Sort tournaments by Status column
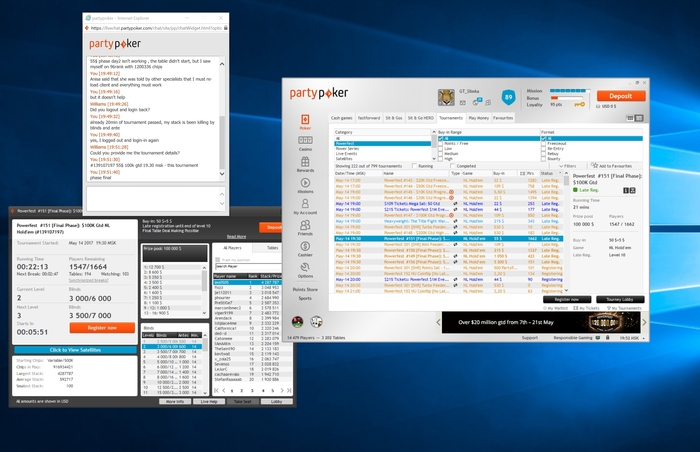Screen dimensions: 700x452 tap(550, 173)
